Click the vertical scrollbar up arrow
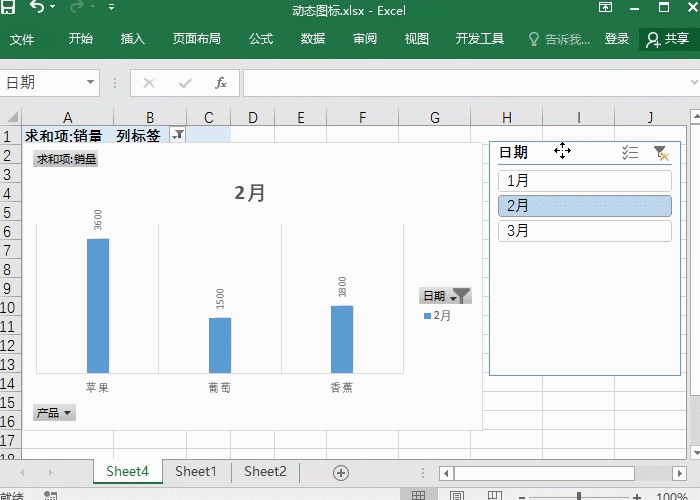The width and height of the screenshot is (700, 500). [695, 117]
